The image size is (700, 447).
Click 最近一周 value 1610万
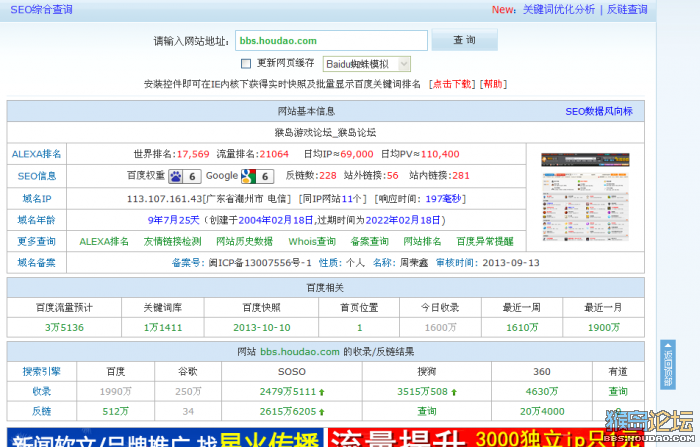click(522, 328)
